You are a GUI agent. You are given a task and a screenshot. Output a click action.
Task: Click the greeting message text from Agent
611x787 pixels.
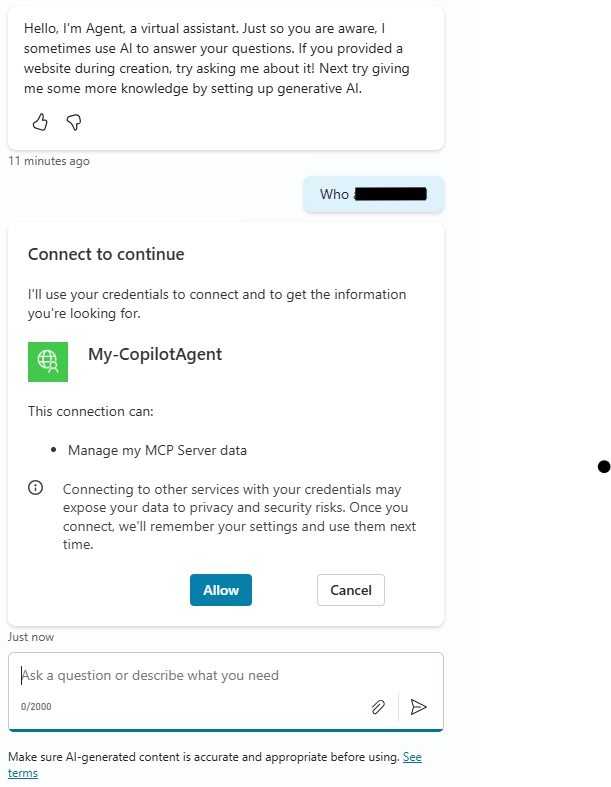[216, 58]
